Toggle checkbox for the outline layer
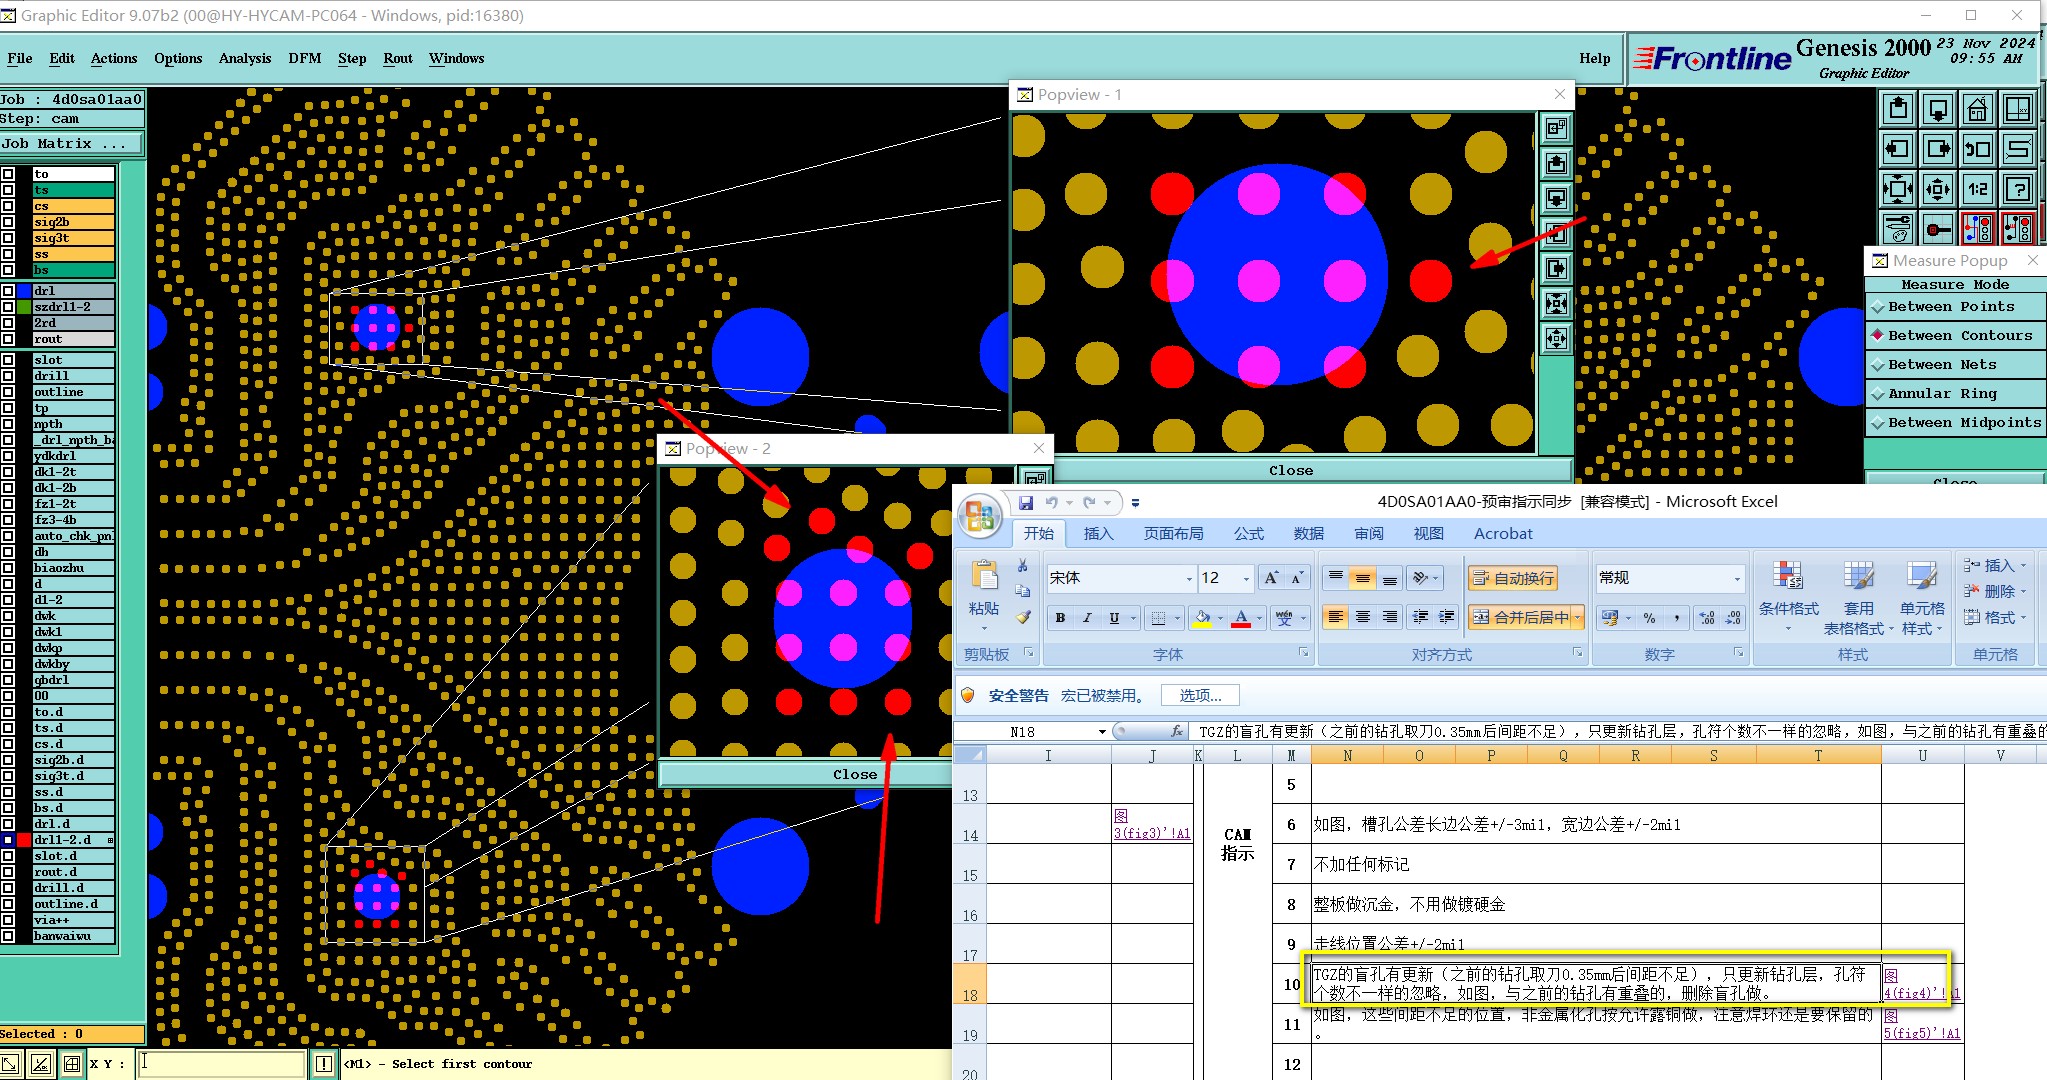This screenshot has height=1080, width=2047. click(x=9, y=392)
